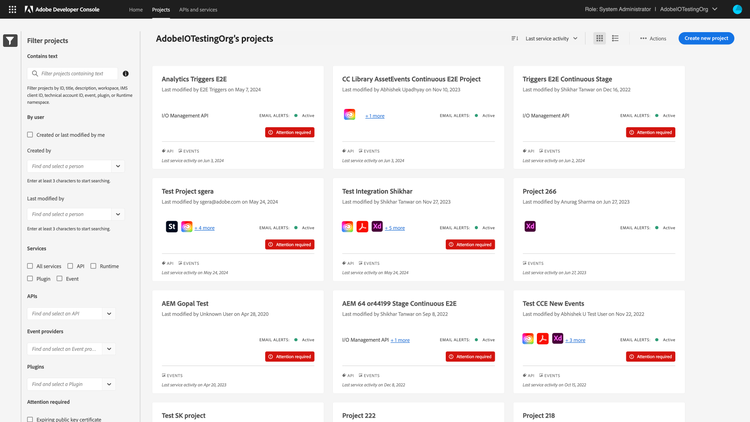
Task: Click the 'Create new project' button
Action: [x=706, y=38]
